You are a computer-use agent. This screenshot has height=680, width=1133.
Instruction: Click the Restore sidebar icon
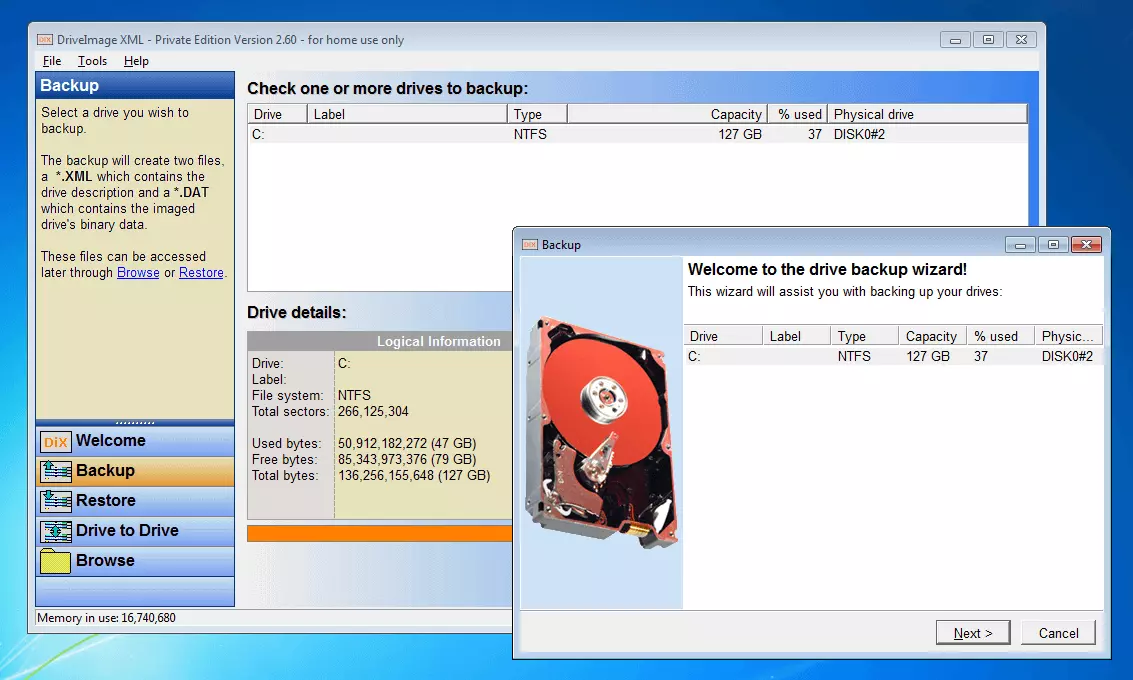pyautogui.click(x=56, y=501)
